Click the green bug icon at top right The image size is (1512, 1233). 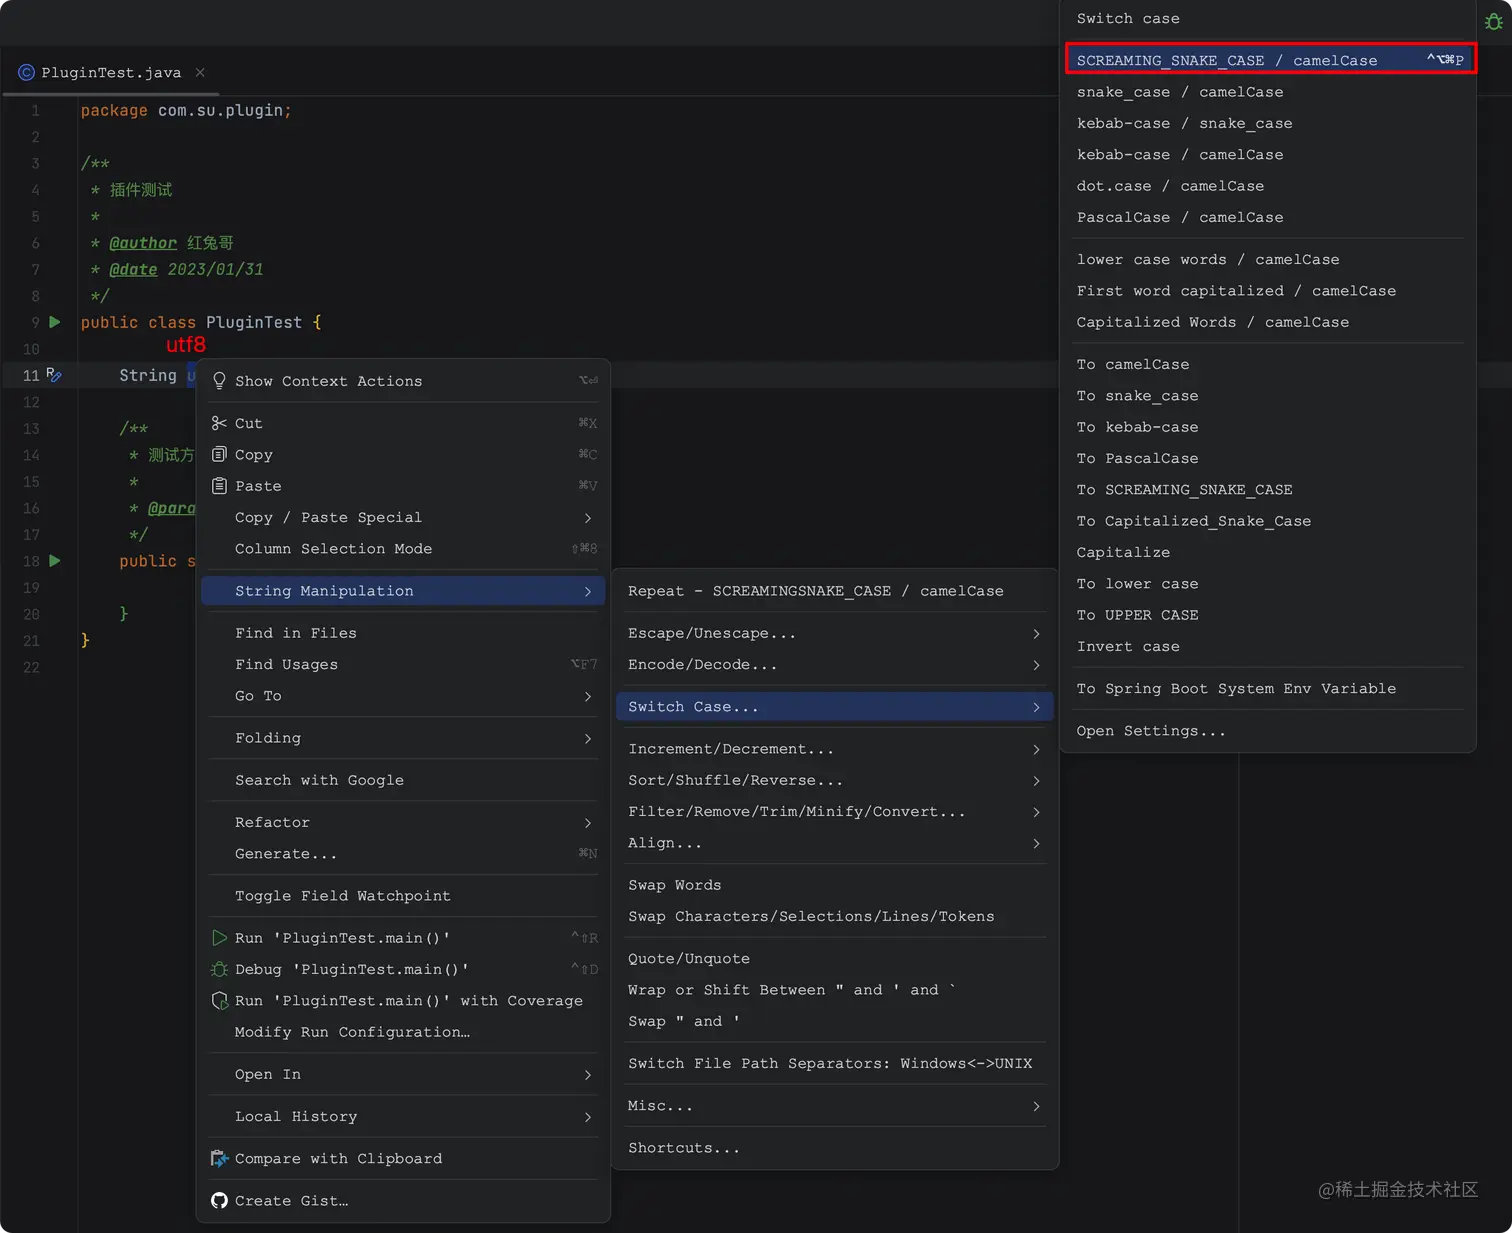pyautogui.click(x=1494, y=21)
